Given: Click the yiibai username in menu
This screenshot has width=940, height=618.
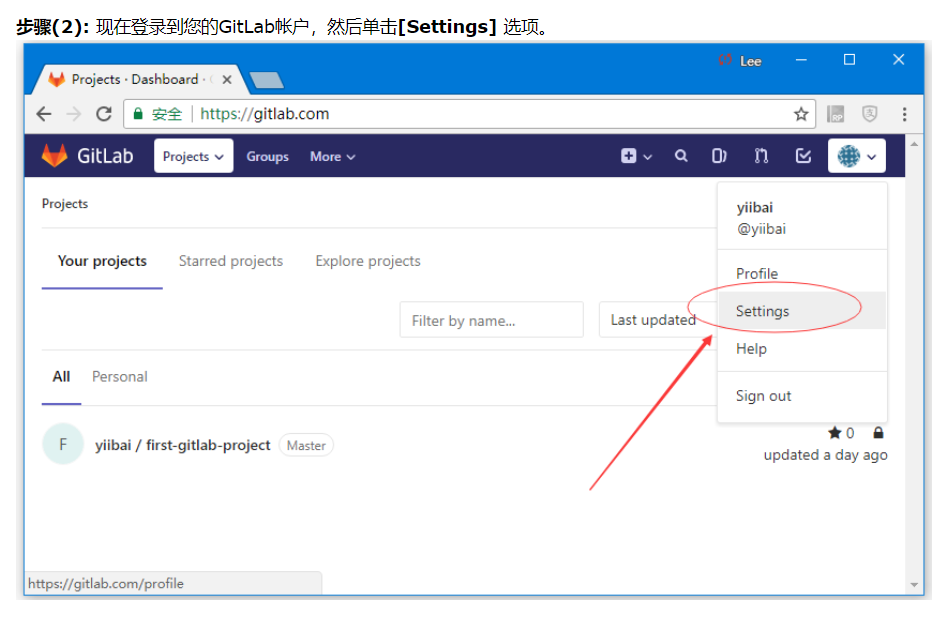Looking at the screenshot, I should (x=755, y=207).
